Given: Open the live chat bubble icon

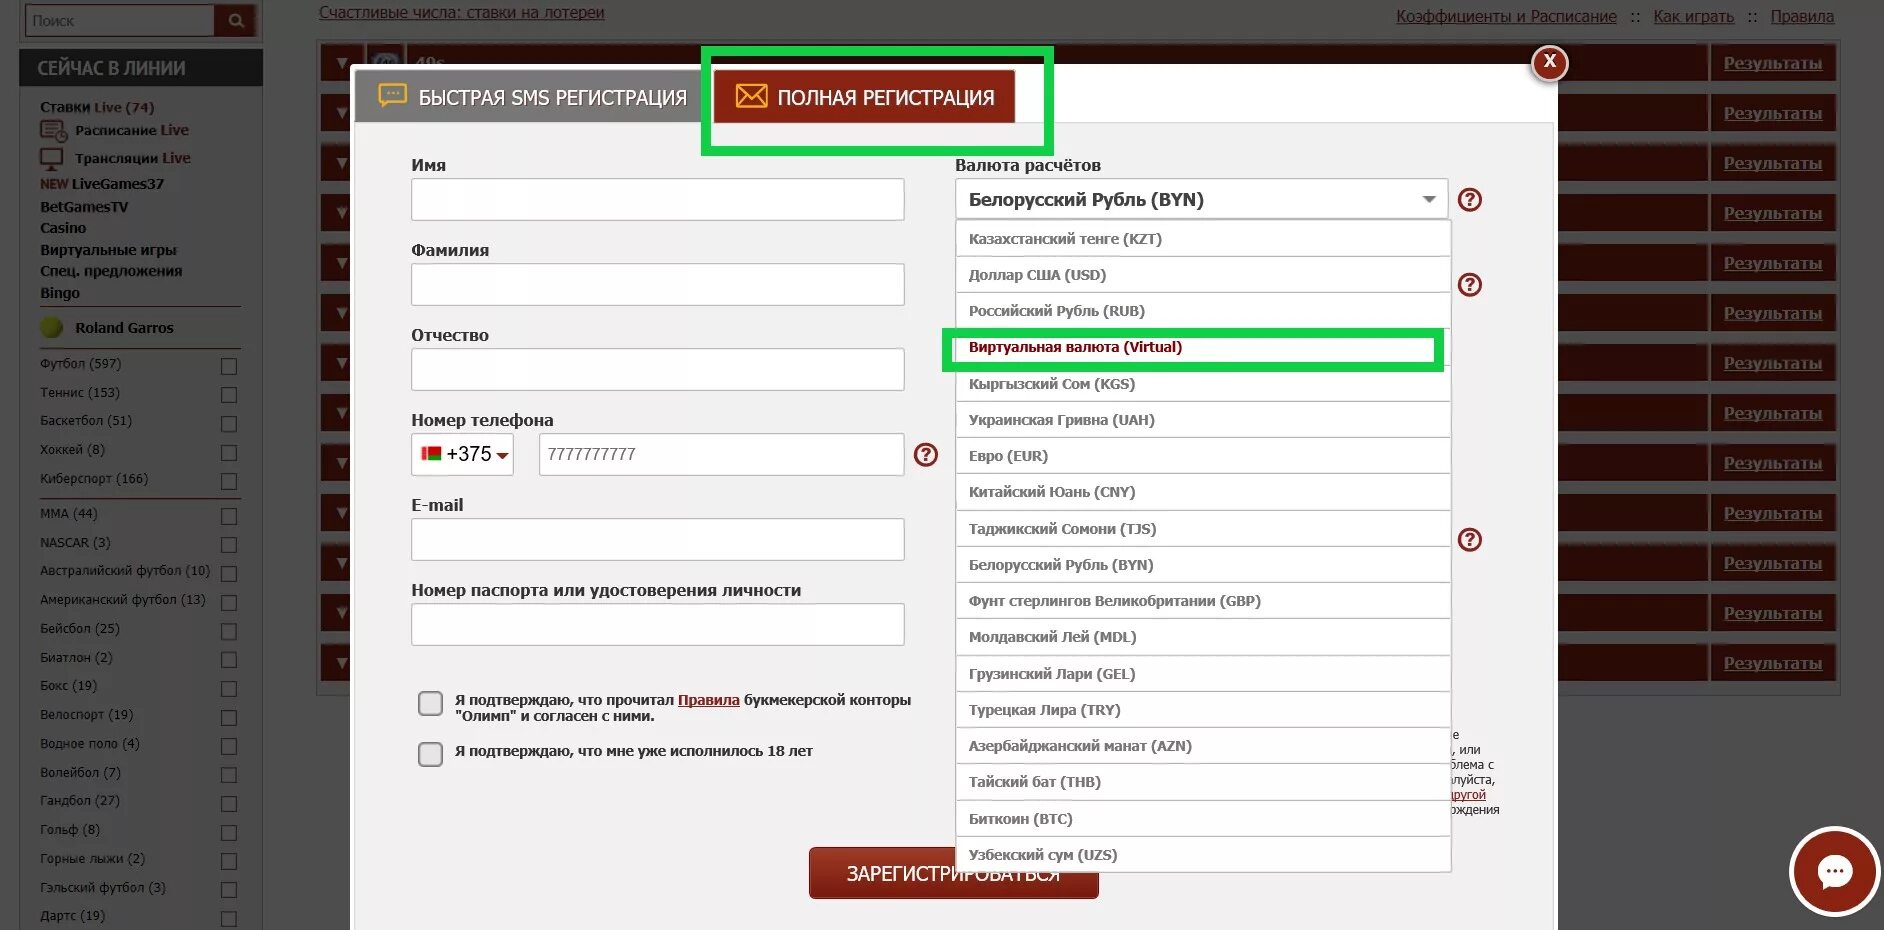Looking at the screenshot, I should point(1834,872).
